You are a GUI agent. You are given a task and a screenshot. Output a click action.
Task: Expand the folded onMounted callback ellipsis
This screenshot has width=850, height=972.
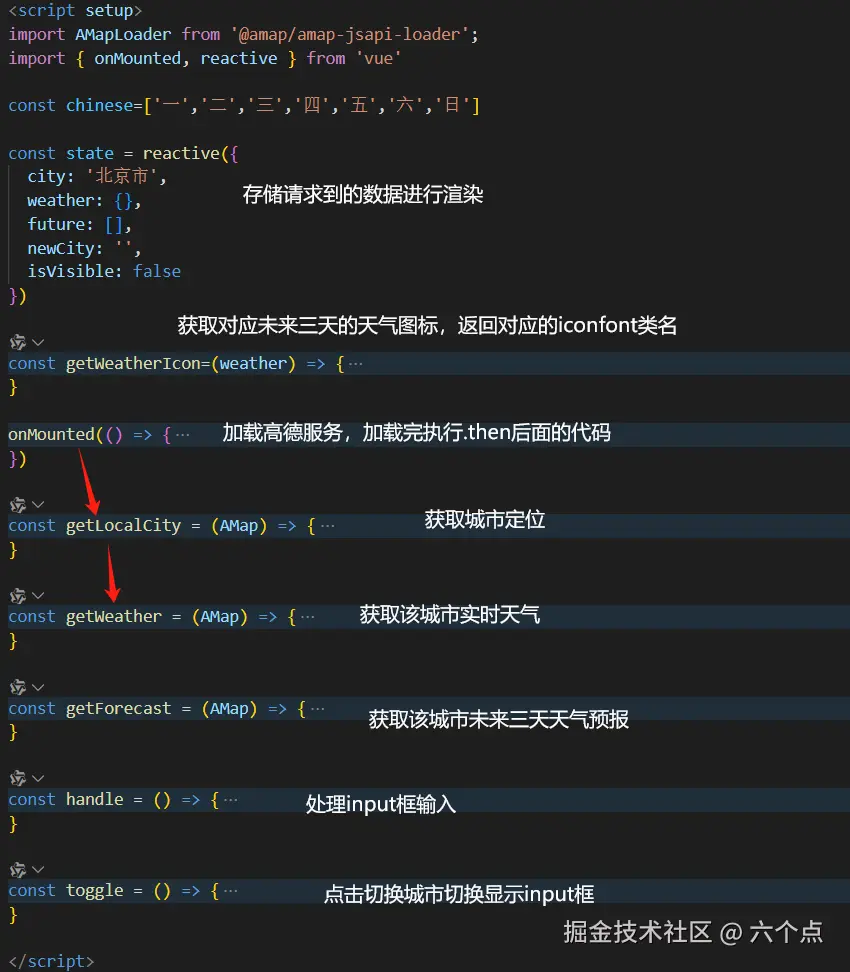click(x=182, y=435)
